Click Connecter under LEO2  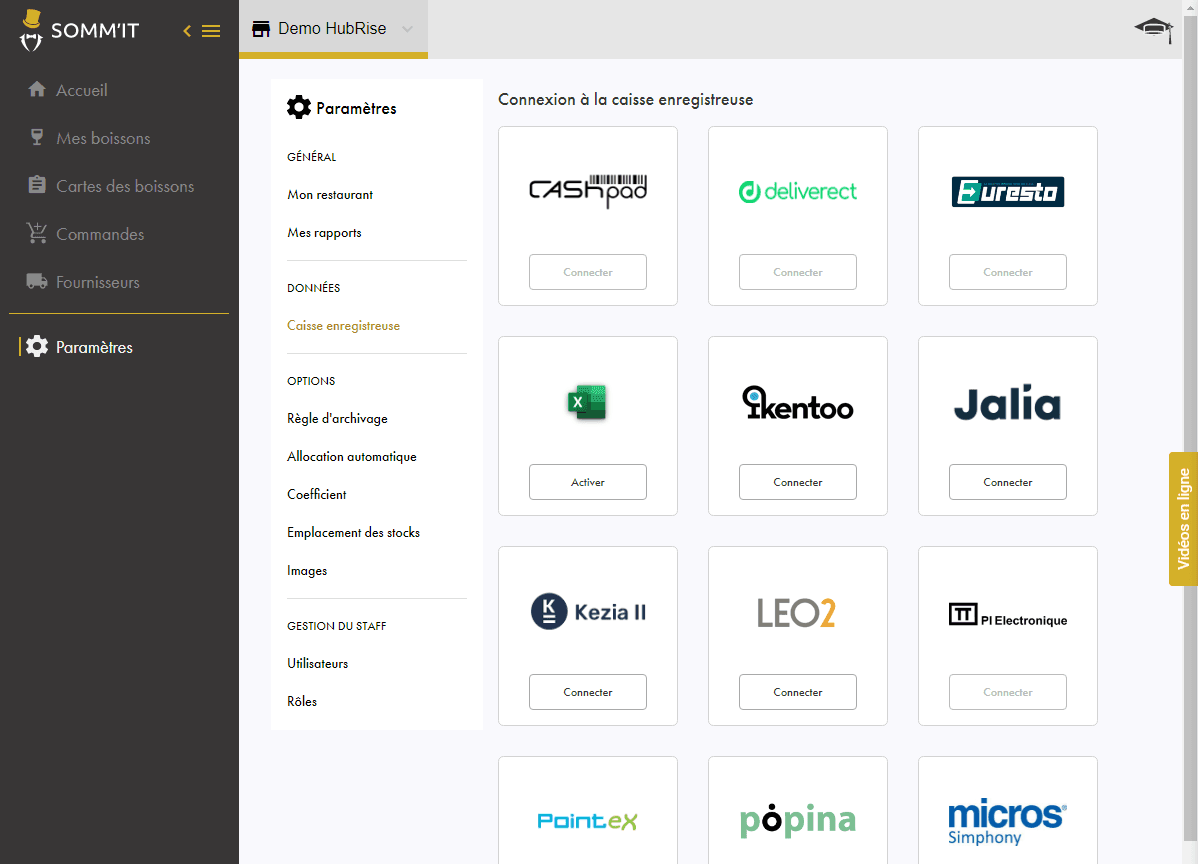(798, 692)
